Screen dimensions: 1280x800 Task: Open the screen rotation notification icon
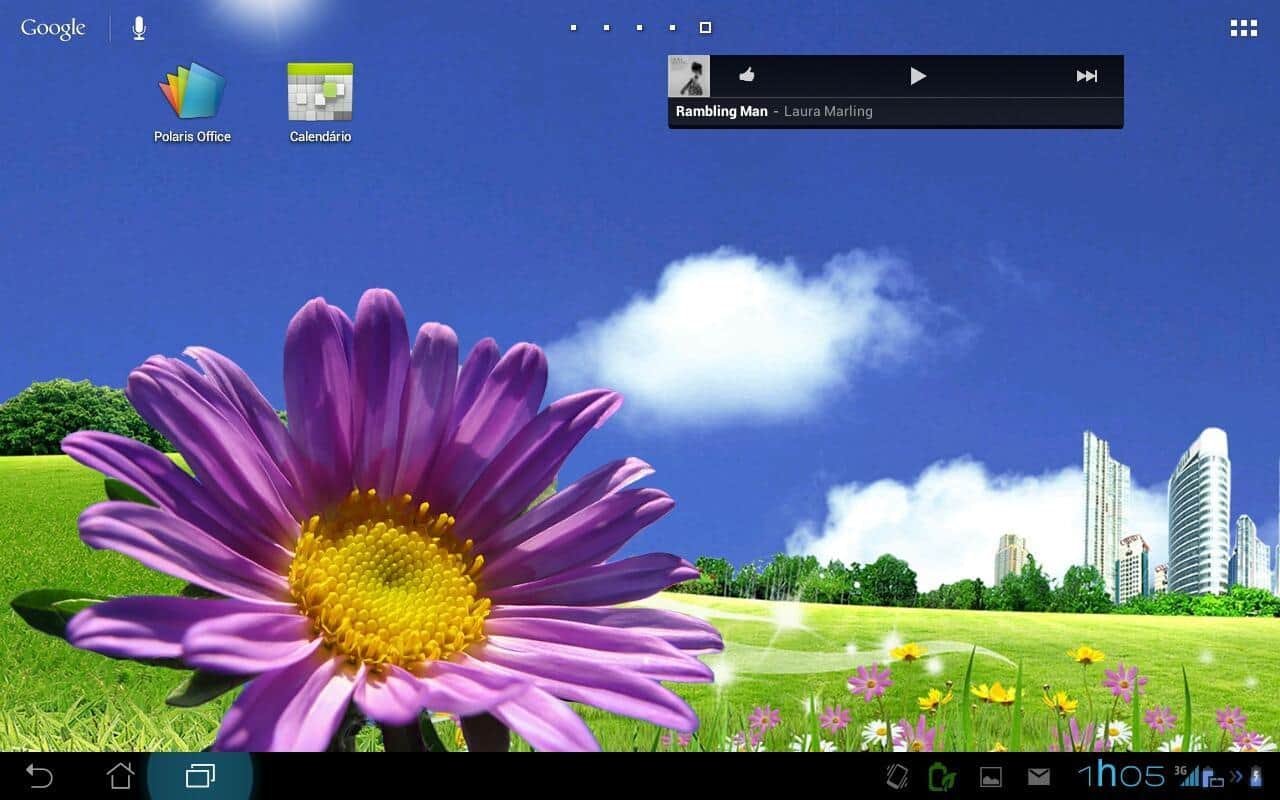click(x=897, y=776)
